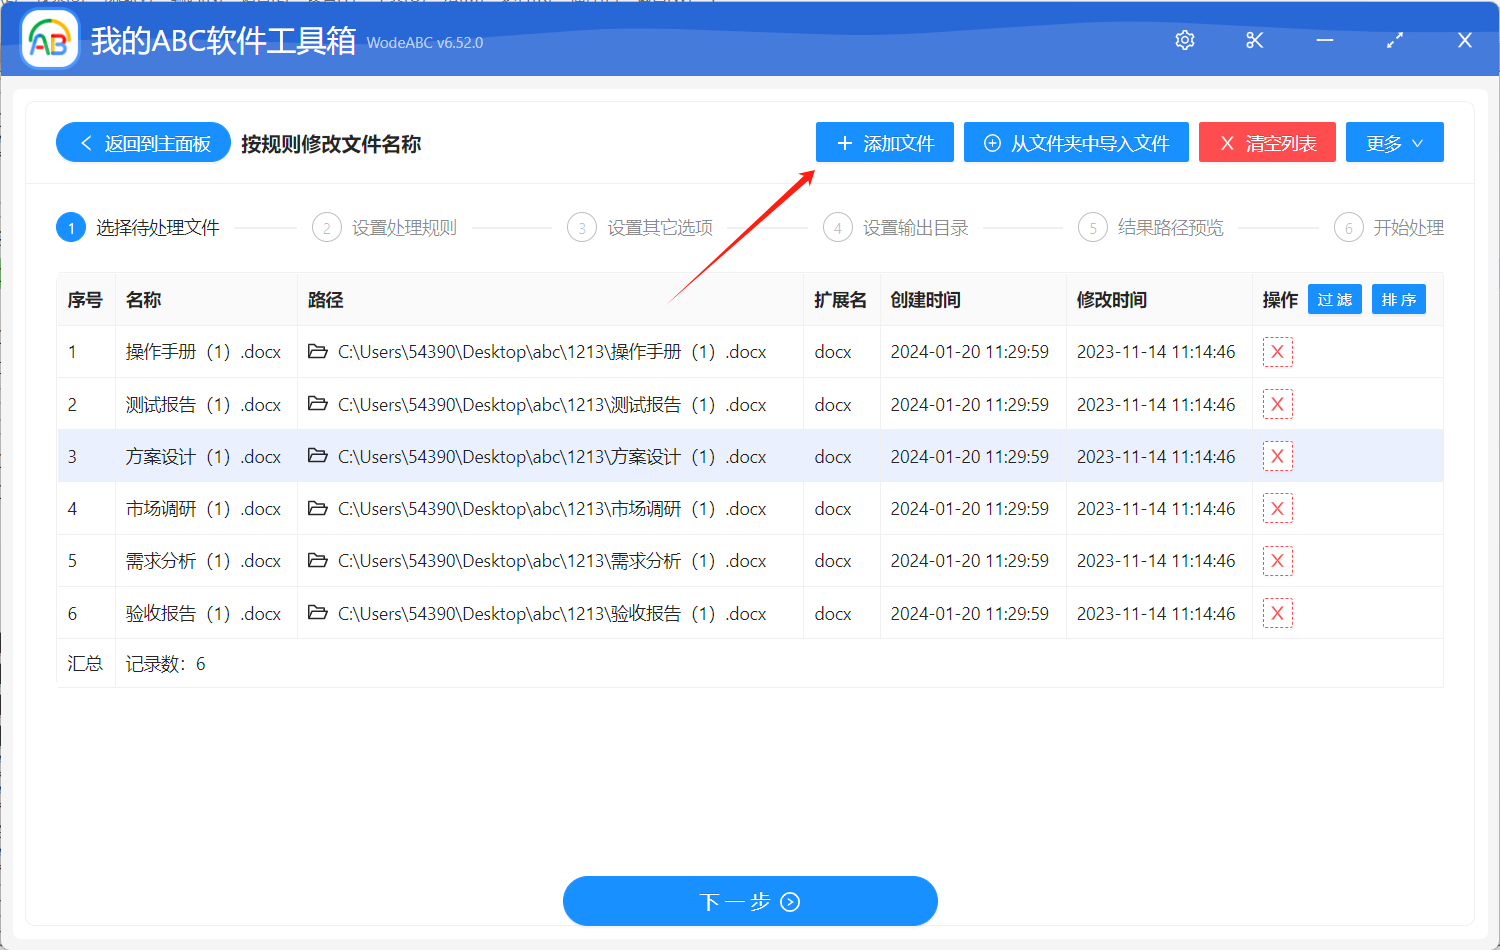Proceed by clicking 下一步
The height and width of the screenshot is (950, 1500).
[750, 901]
